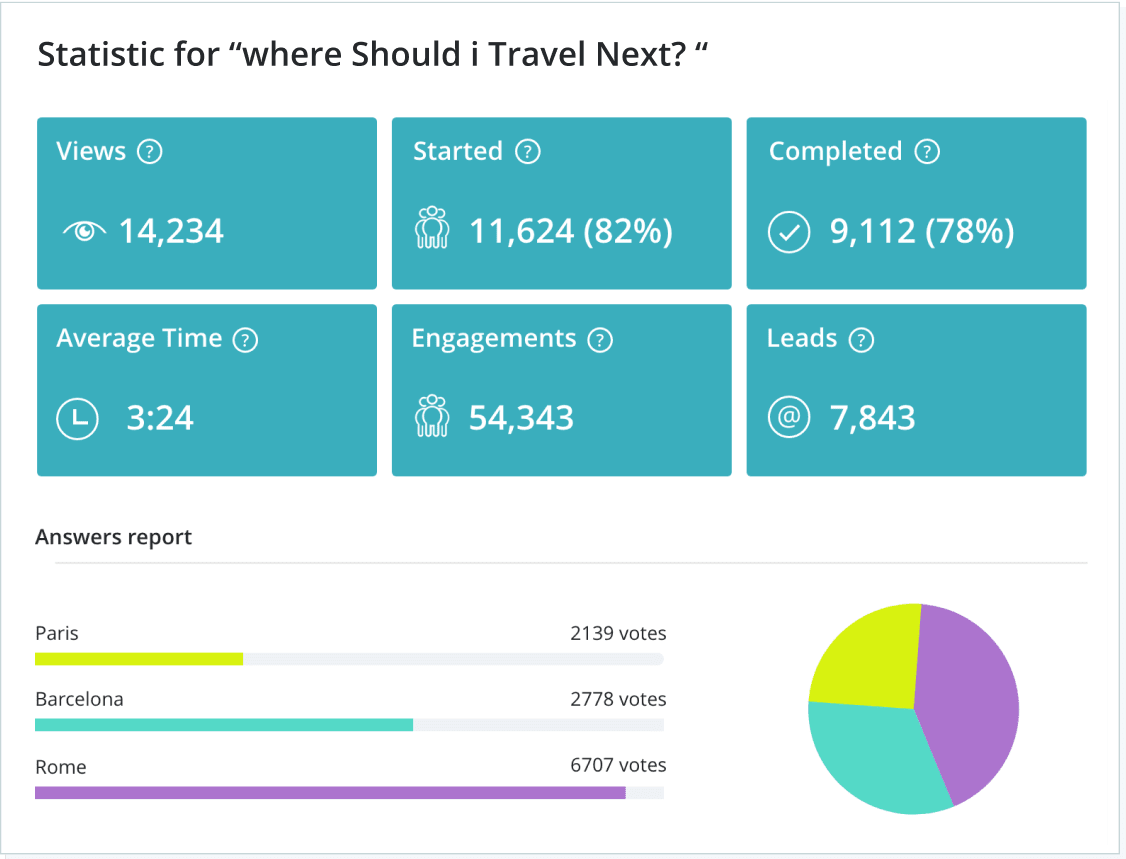Click the checkmark icon in Completed card
The height and width of the screenshot is (859, 1126).
tap(788, 232)
